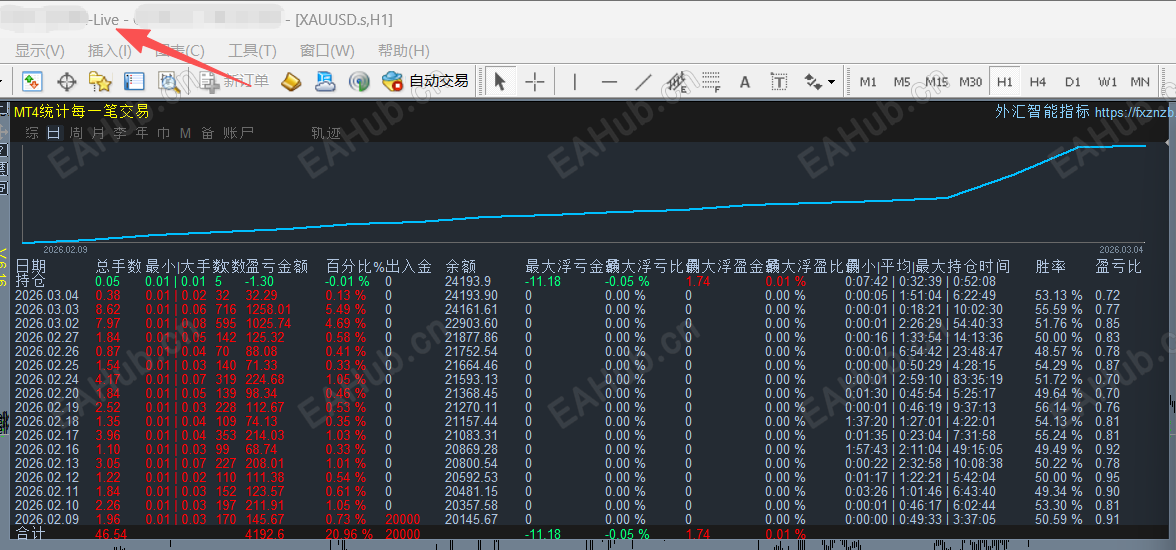Image resolution: width=1176 pixels, height=550 pixels.
Task: Switch chart to M30 timeframe
Action: click(x=971, y=82)
